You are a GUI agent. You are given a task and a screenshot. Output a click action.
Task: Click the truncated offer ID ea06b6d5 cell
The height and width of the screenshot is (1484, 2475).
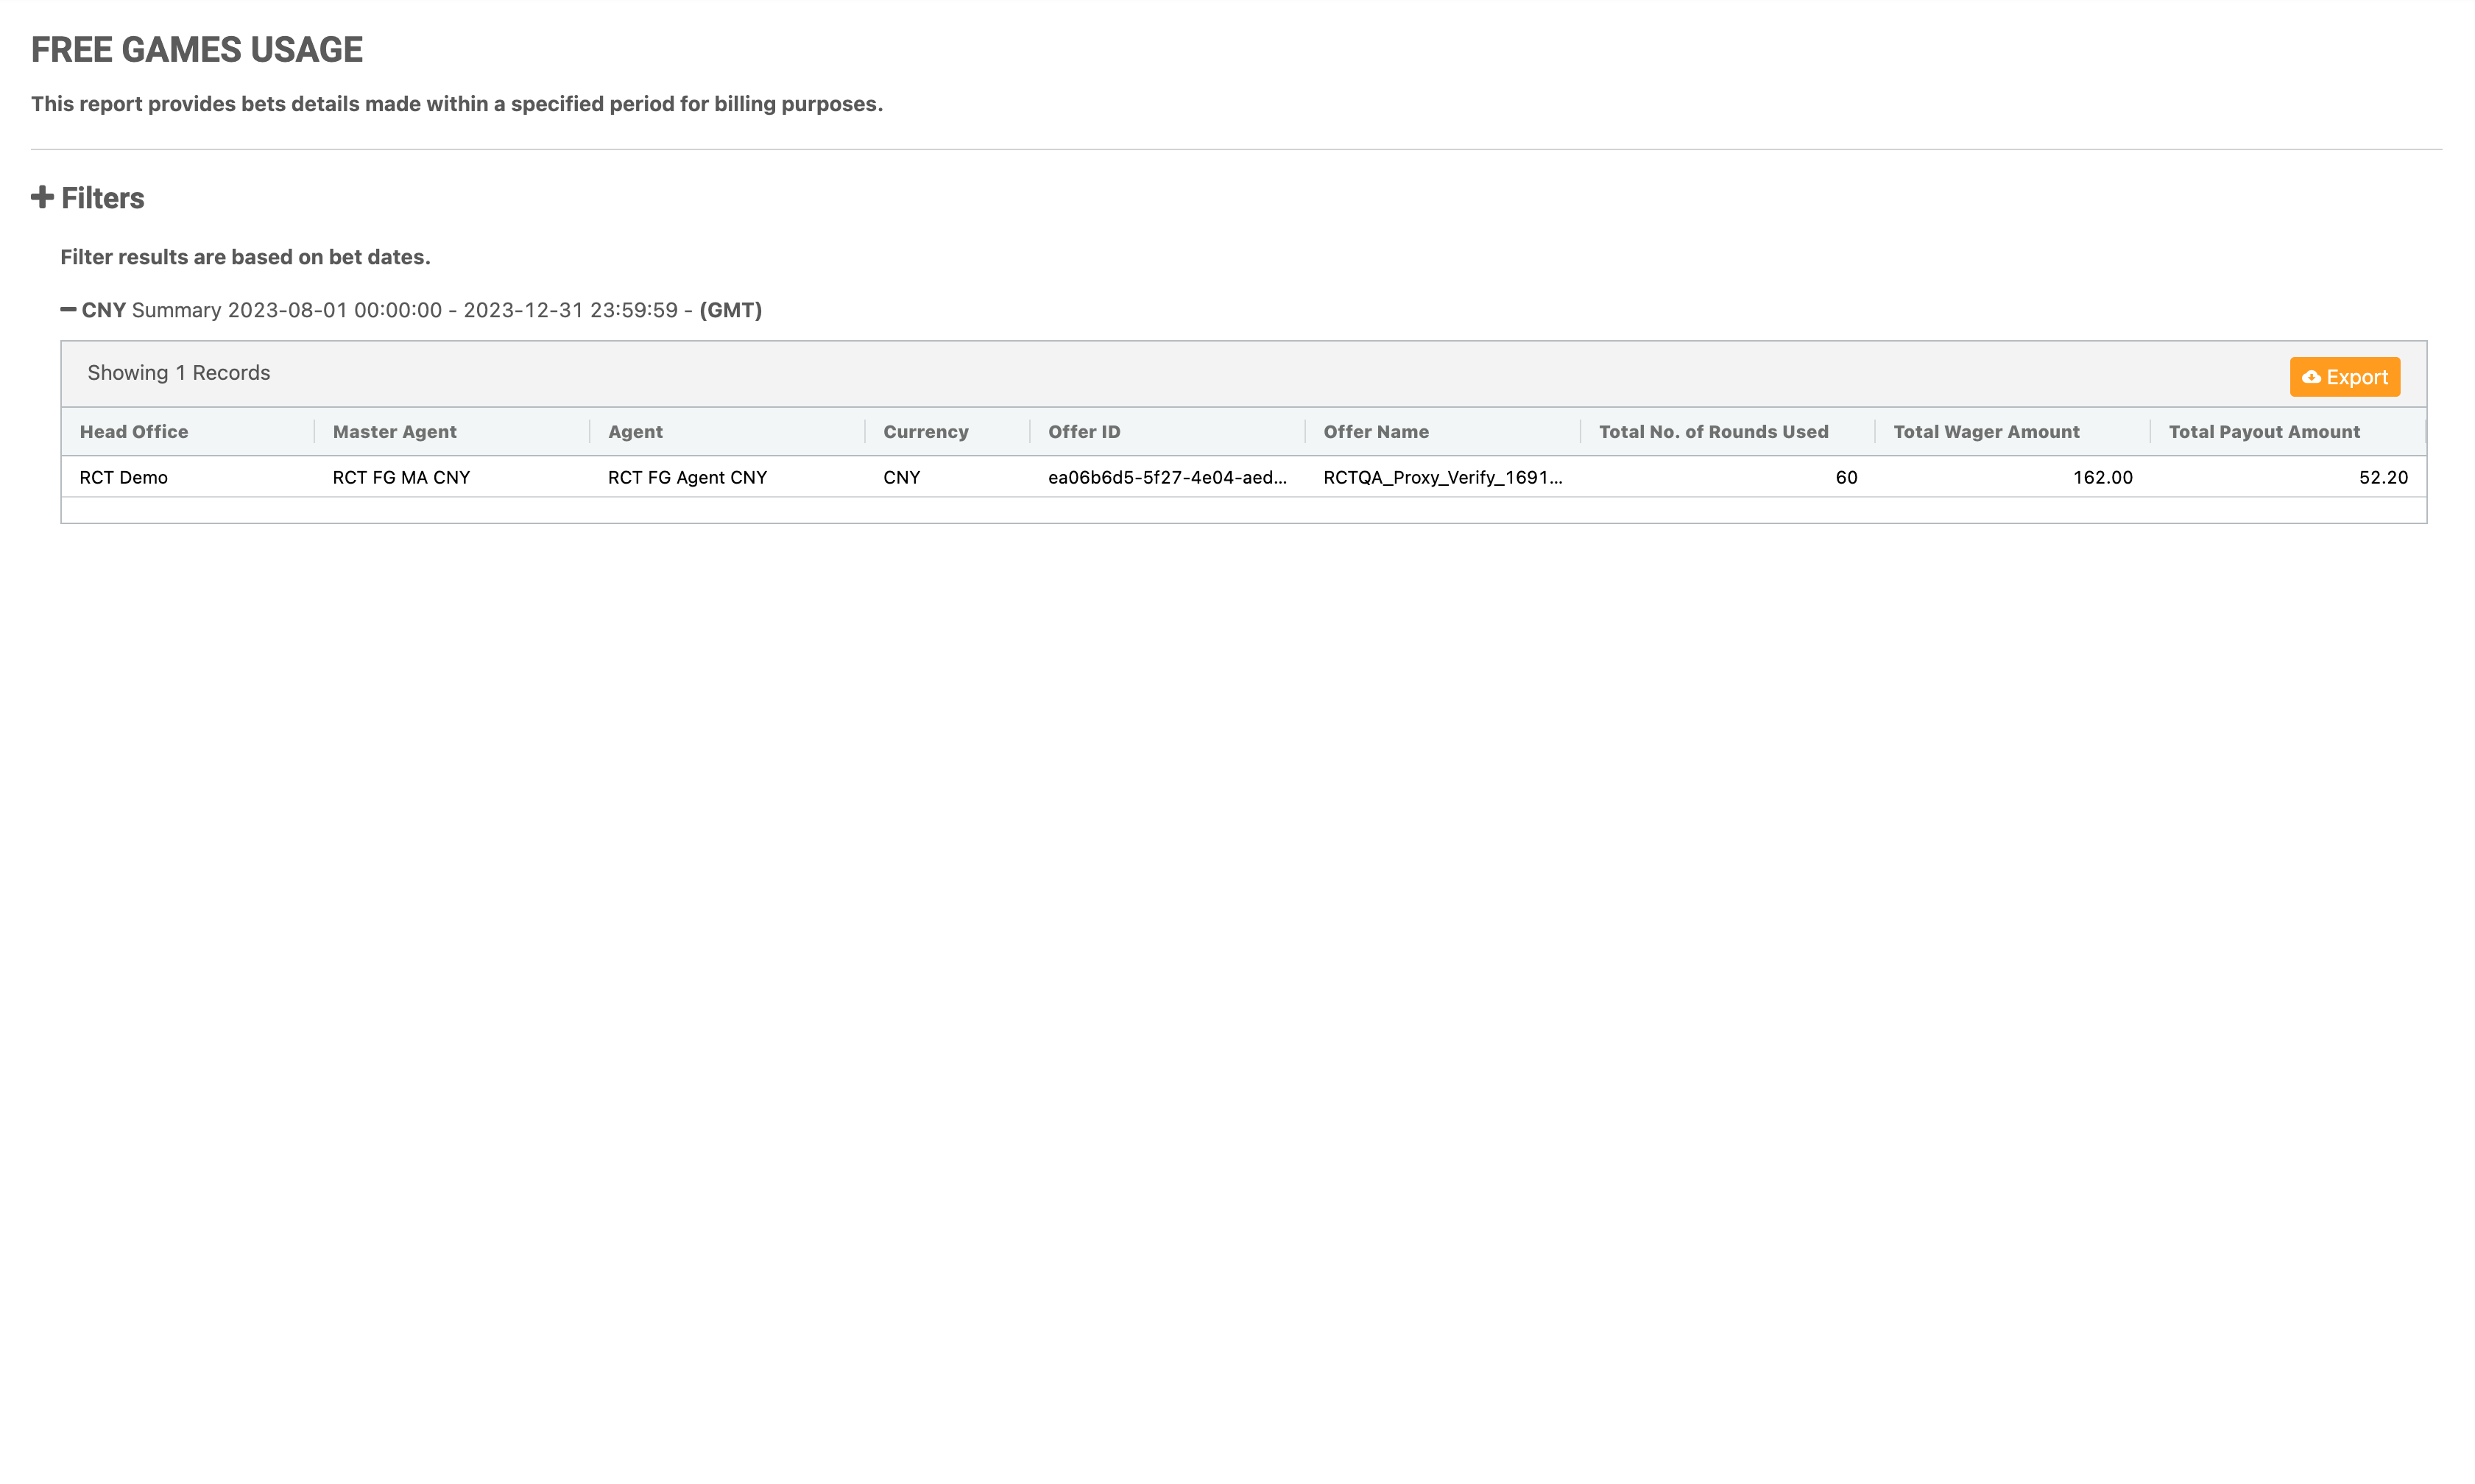point(1167,478)
